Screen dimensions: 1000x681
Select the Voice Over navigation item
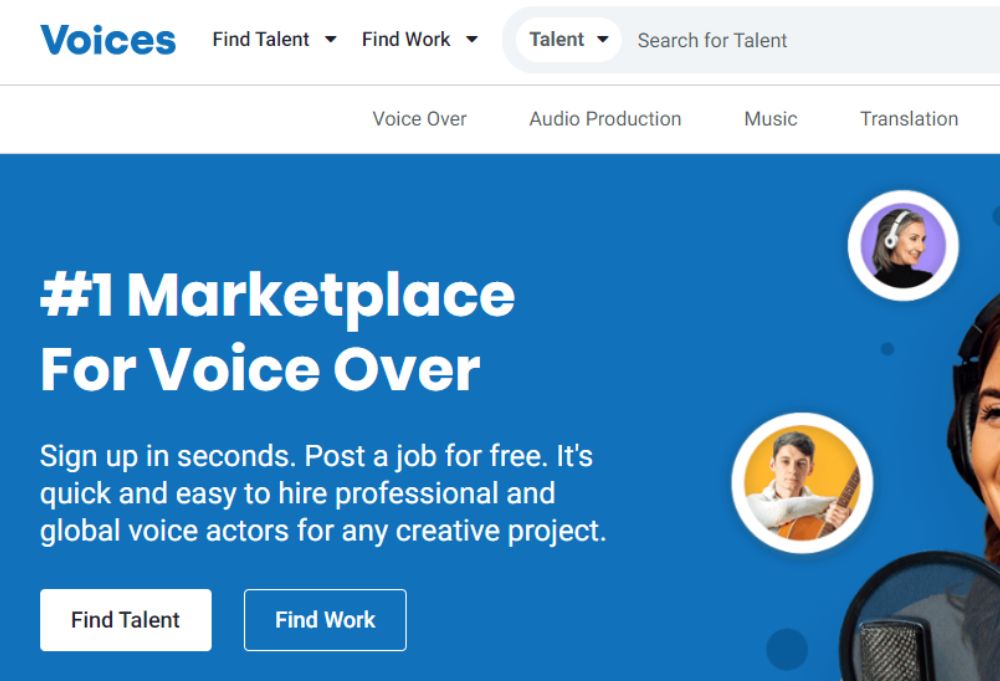420,119
